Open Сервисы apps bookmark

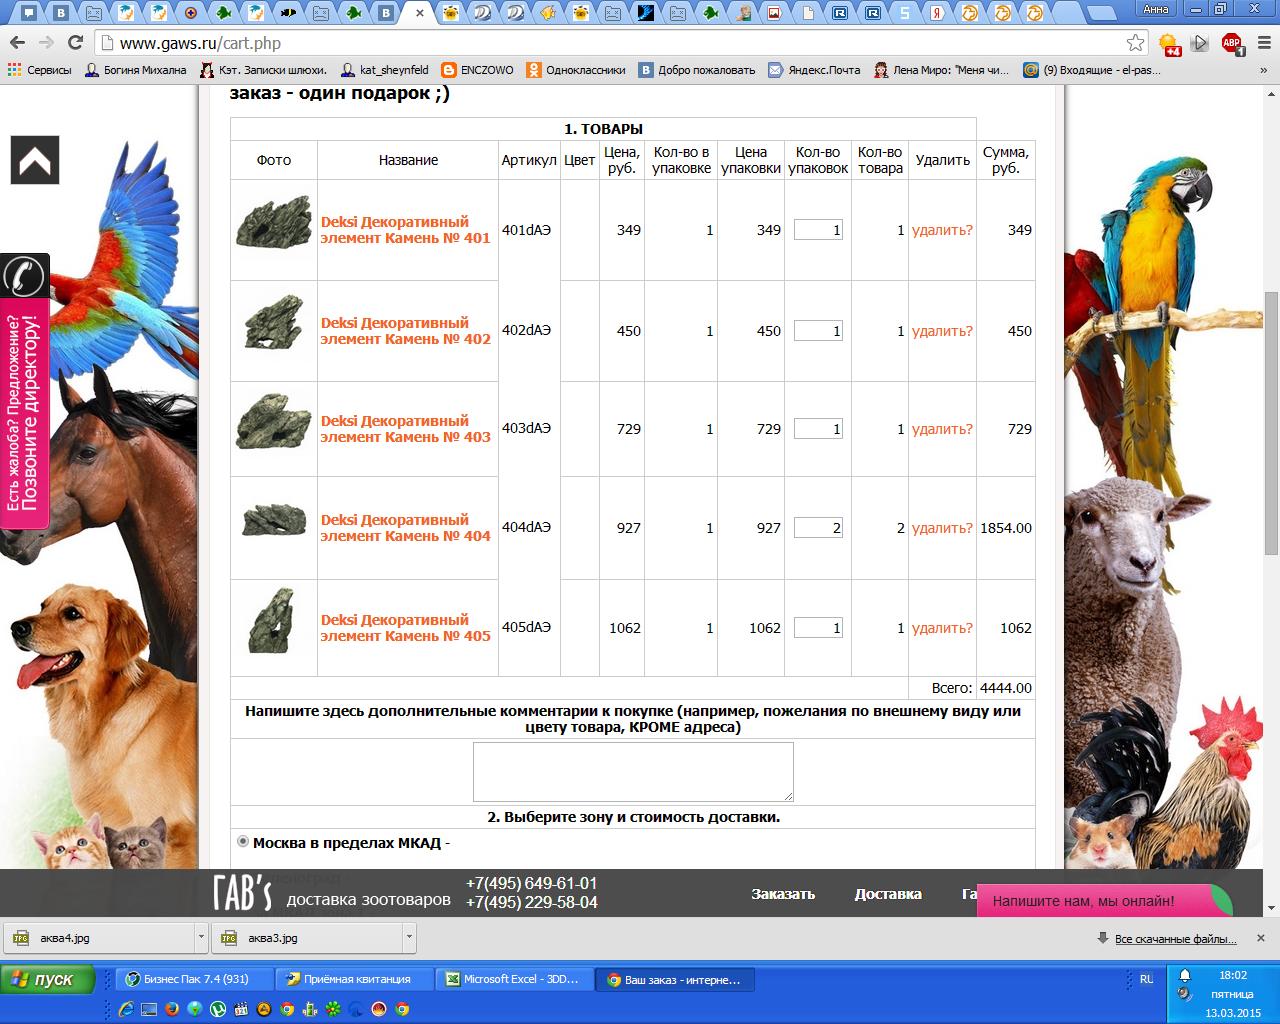pos(40,70)
